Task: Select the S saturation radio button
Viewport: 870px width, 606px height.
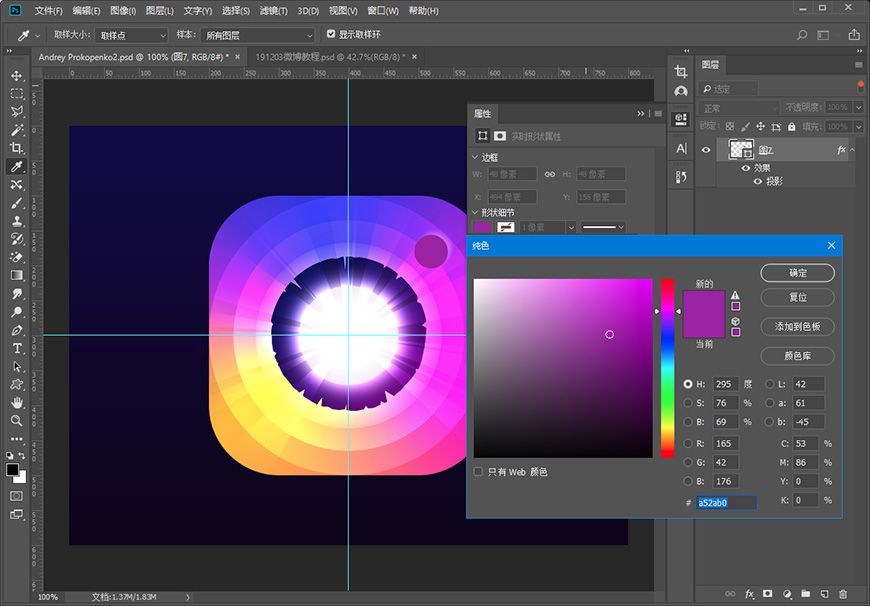Action: 688,403
